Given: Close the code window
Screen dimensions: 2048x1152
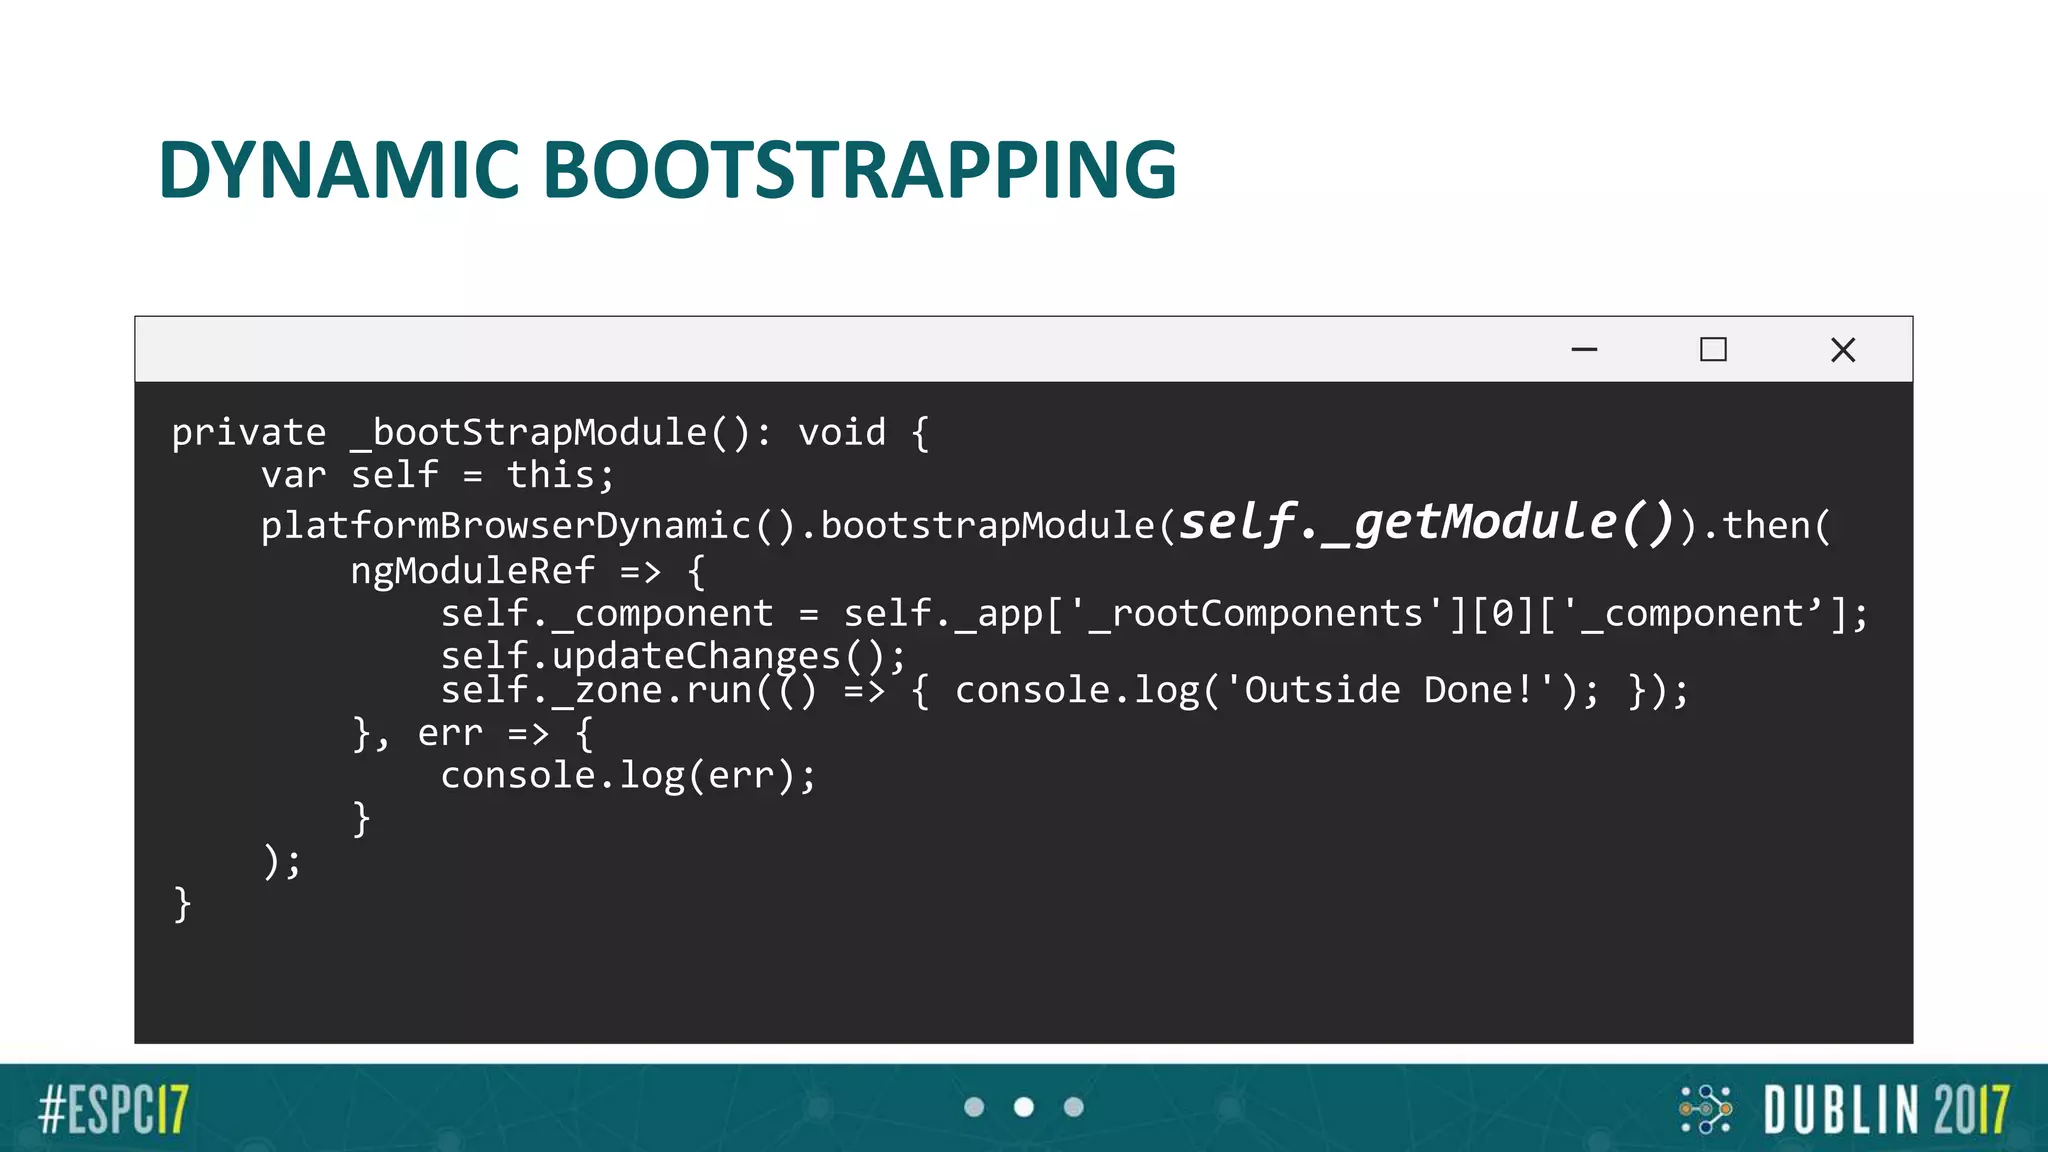Looking at the screenshot, I should click(x=1843, y=349).
